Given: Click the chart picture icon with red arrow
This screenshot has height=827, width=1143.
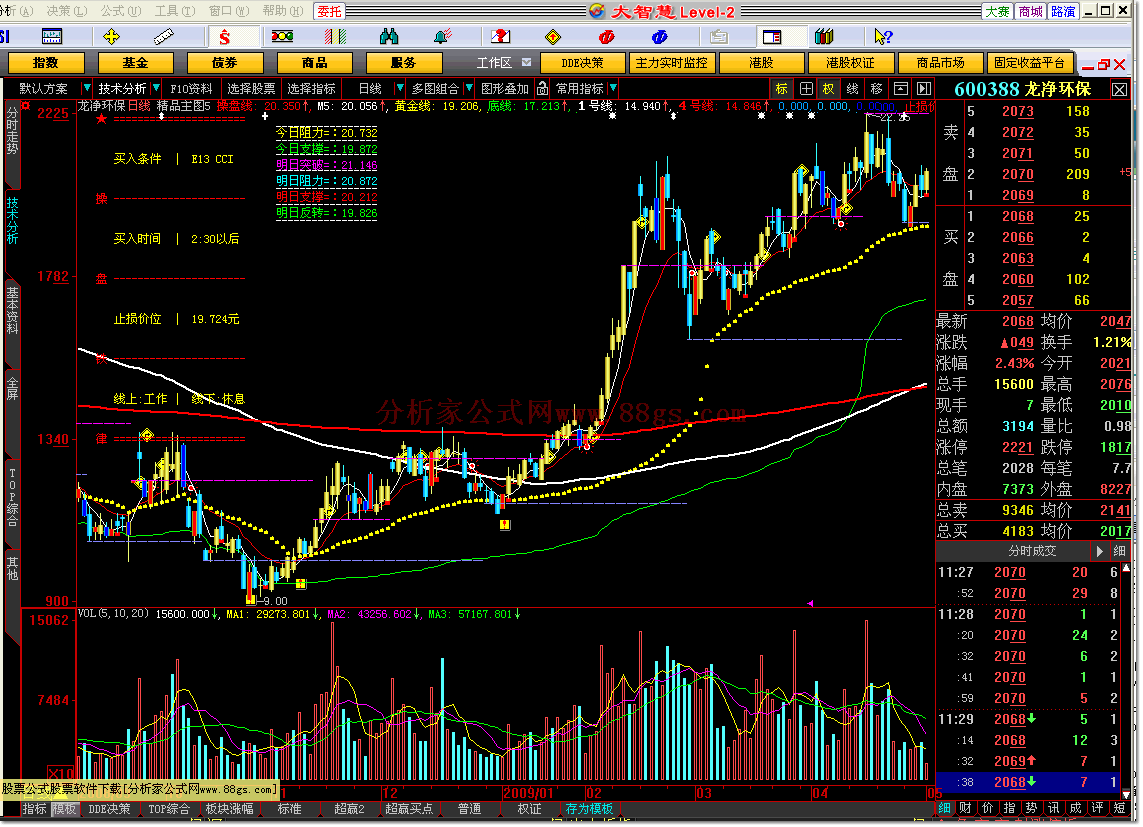Looking at the screenshot, I should point(500,36).
